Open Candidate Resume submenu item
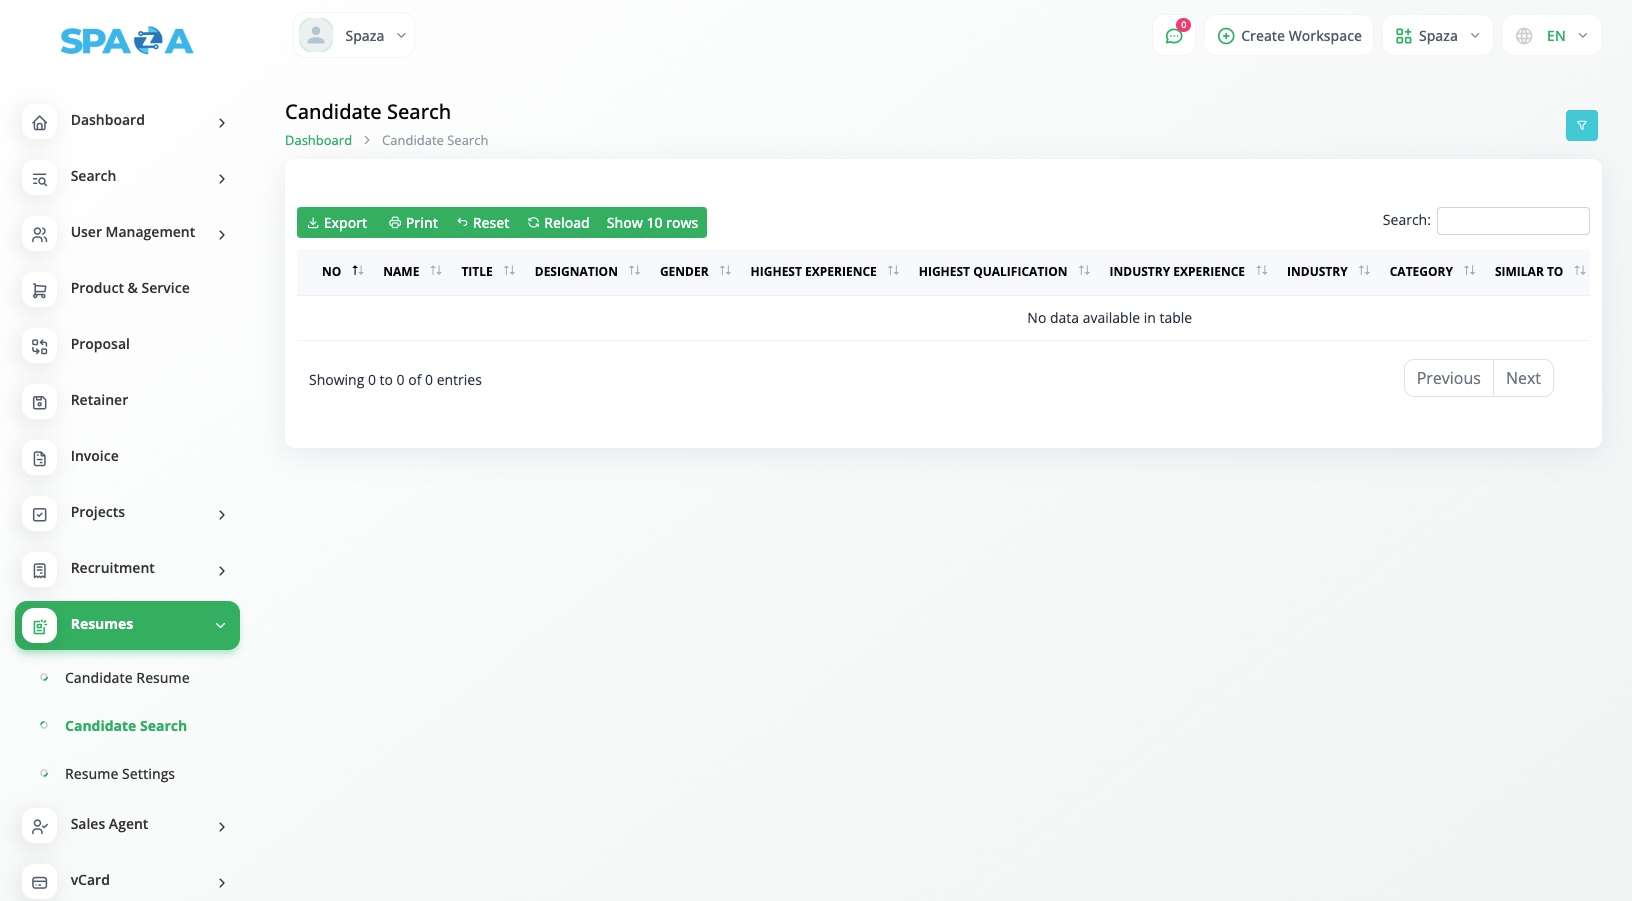The image size is (1632, 901). pyautogui.click(x=127, y=678)
